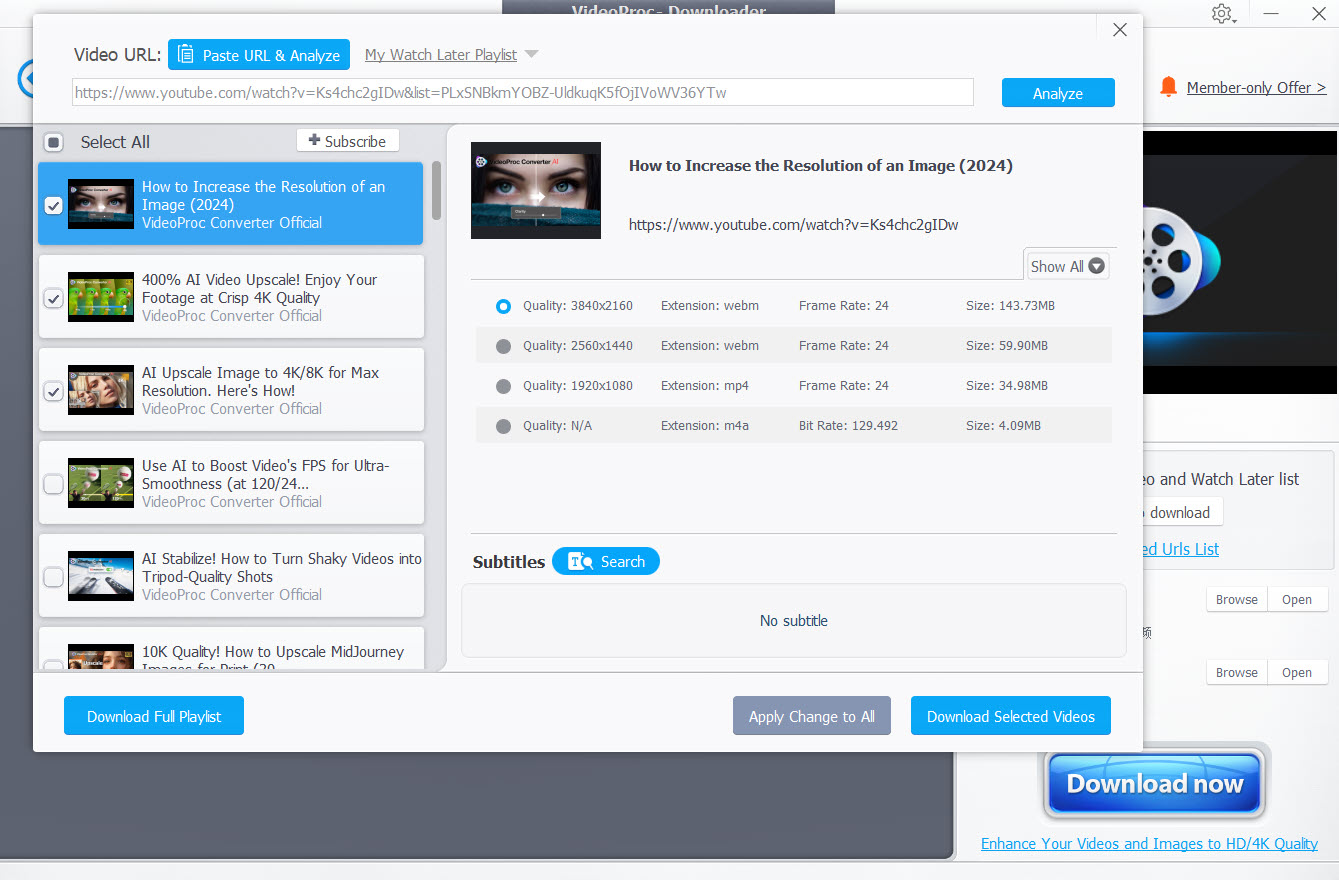This screenshot has width=1339, height=880.
Task: Enable the checkbox for the FPS boost video
Action: (x=53, y=483)
